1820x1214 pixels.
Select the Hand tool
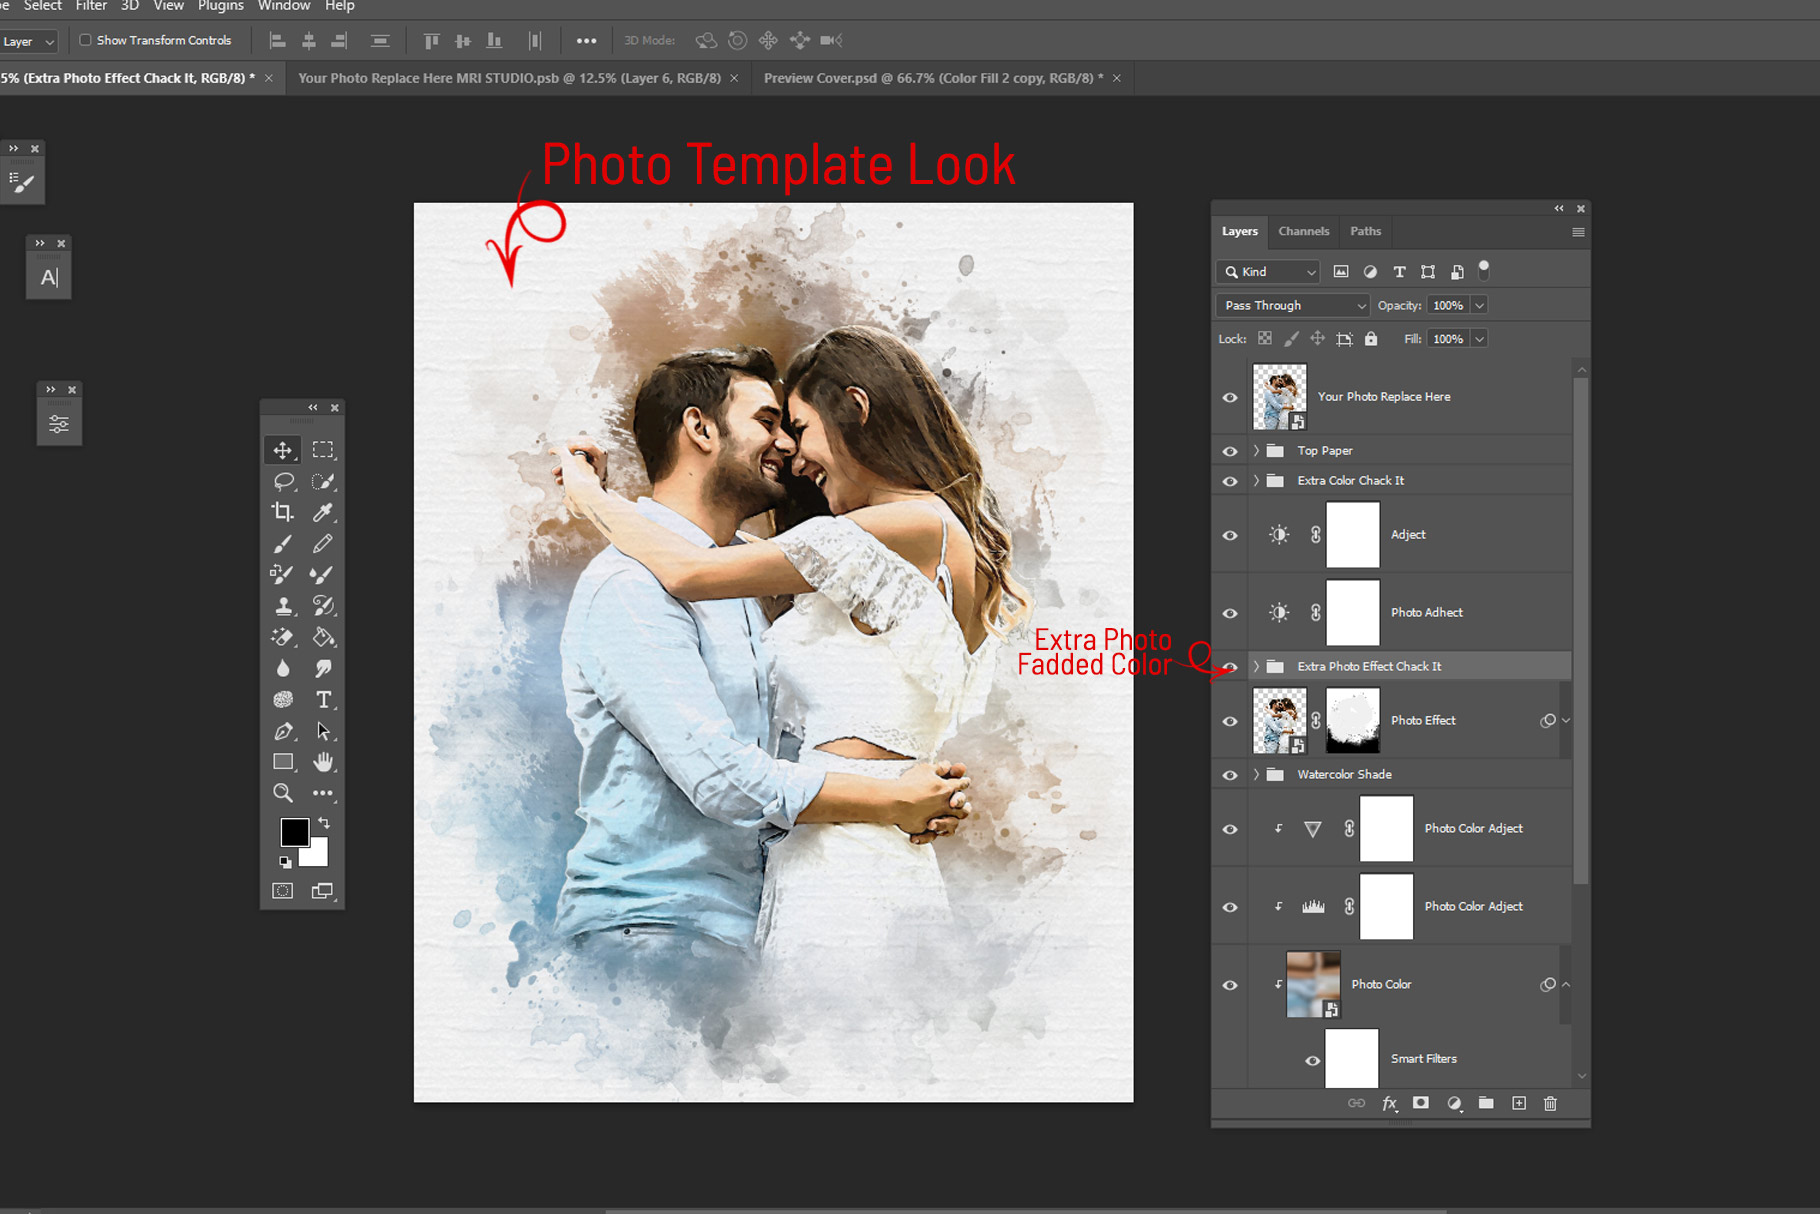coord(323,762)
